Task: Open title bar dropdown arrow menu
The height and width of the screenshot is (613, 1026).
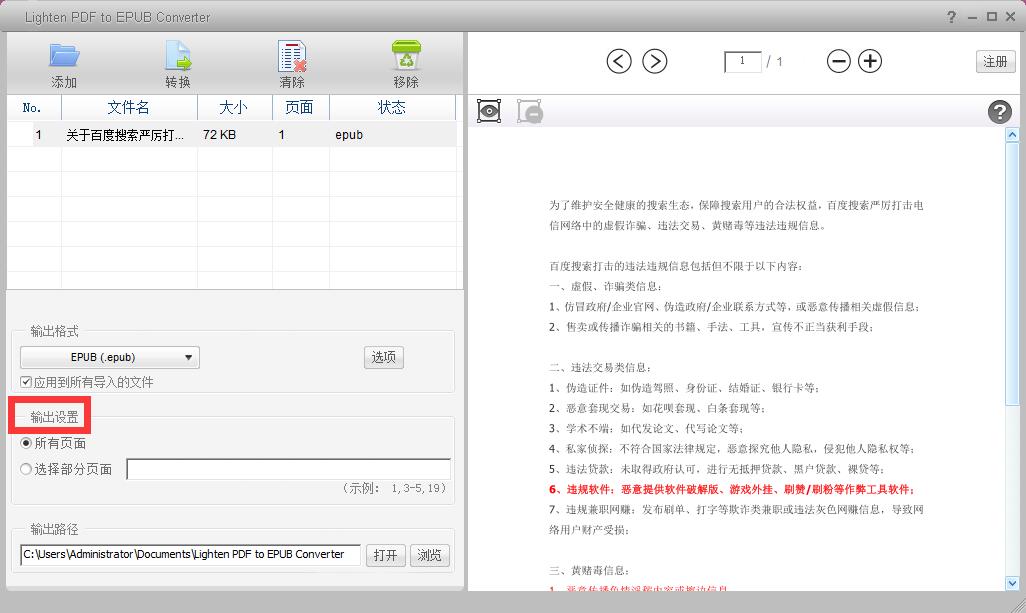Action: 951,17
